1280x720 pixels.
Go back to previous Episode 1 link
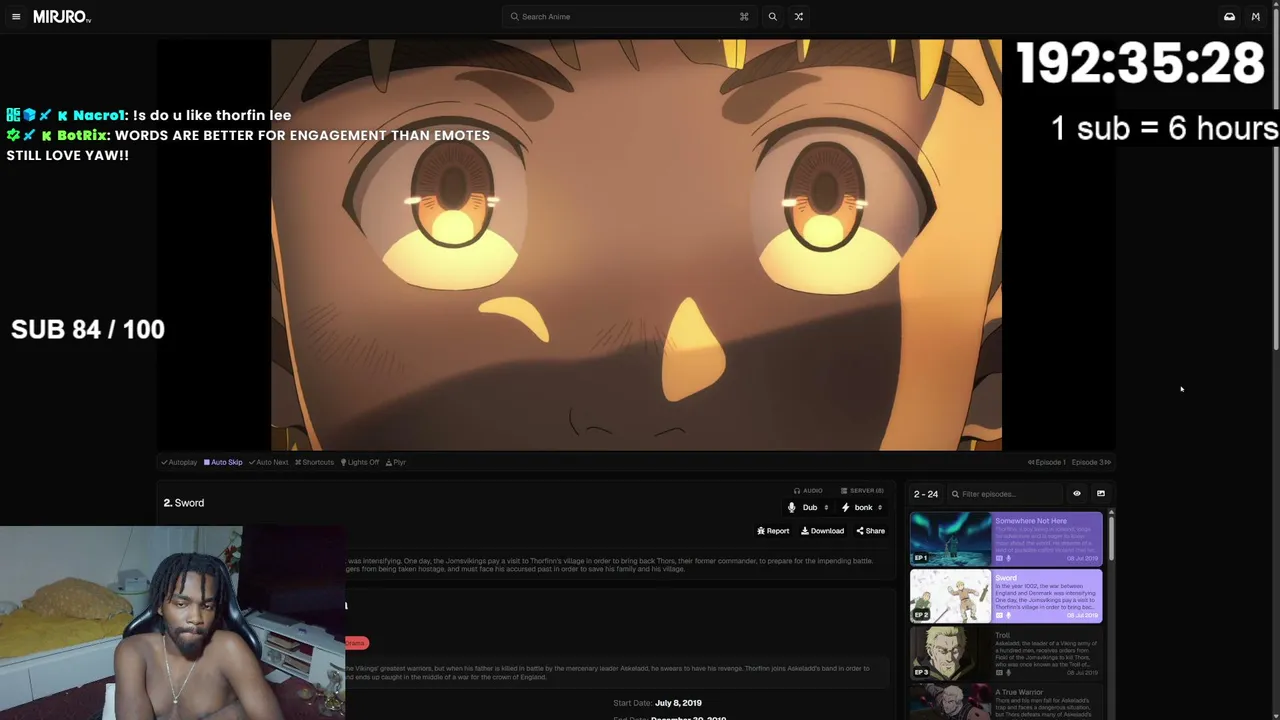click(1047, 462)
